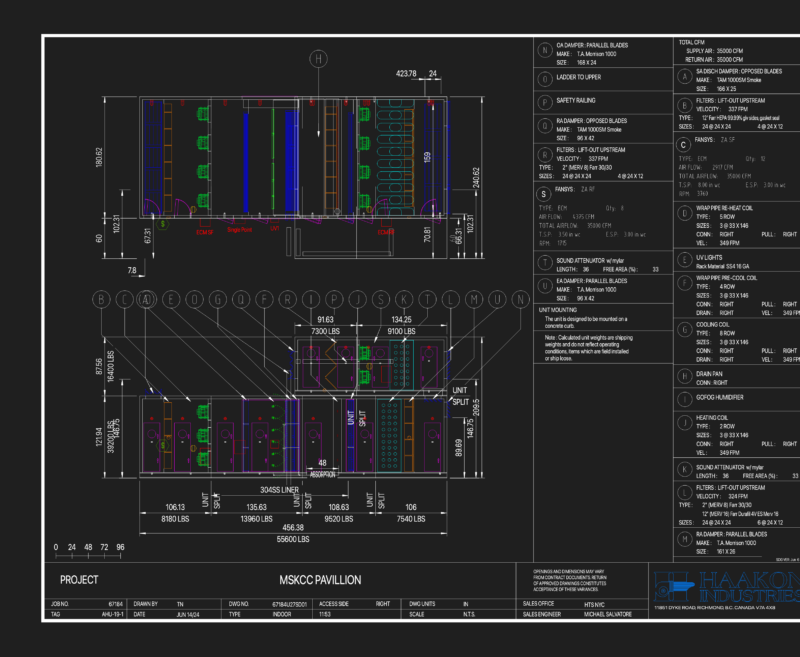Pick legend bubble D beside WRAP PIPE RE-HEAT COIL

click(x=685, y=213)
